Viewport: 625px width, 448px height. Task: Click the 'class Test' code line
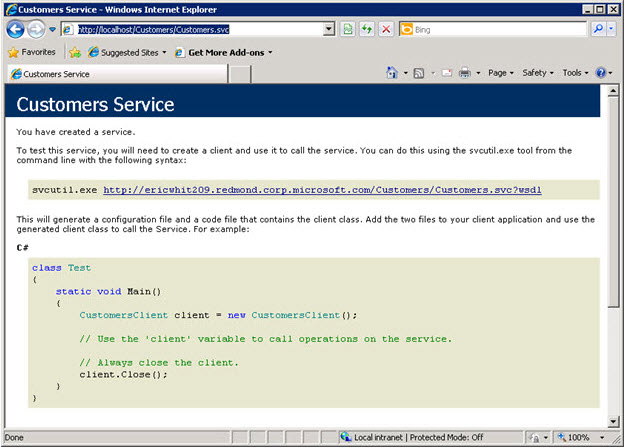61,268
